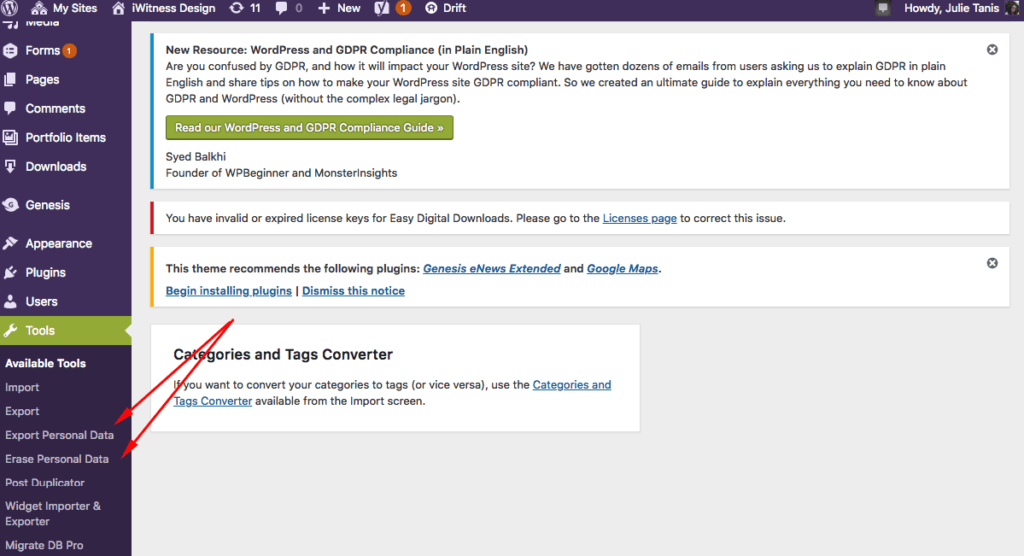The height and width of the screenshot is (556, 1024).
Task: Open Widget Importer & Exporter
Action: [x=52, y=514]
